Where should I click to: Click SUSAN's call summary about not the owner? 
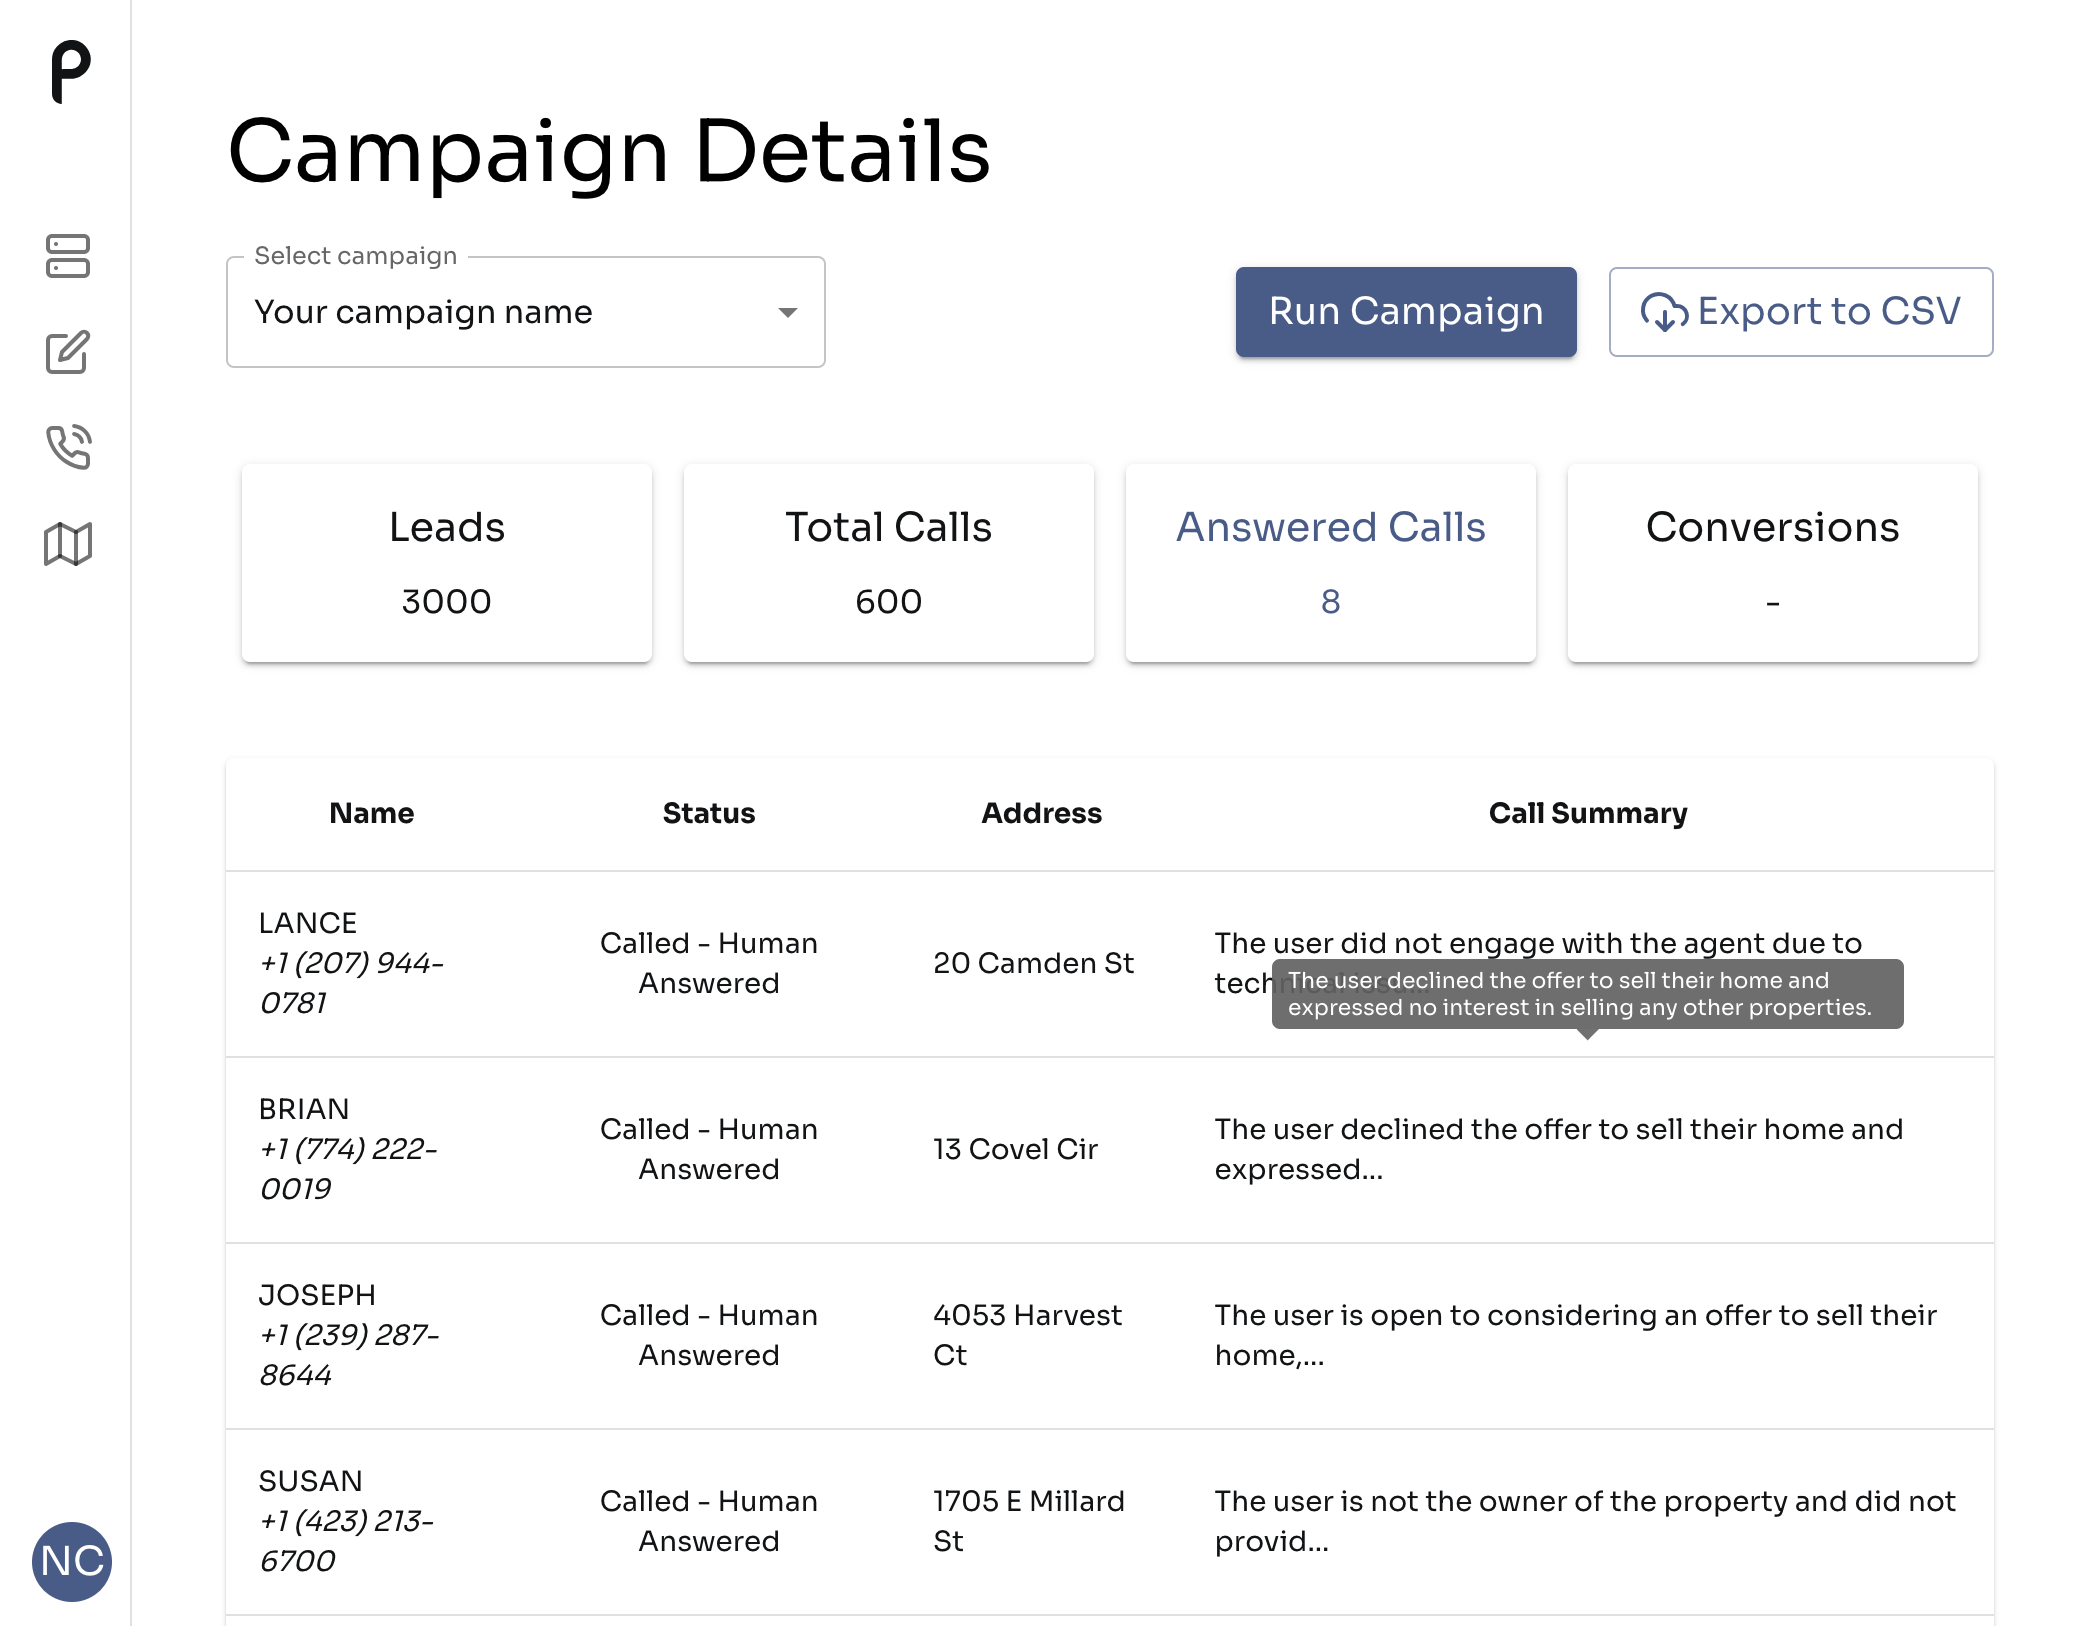(1585, 1521)
